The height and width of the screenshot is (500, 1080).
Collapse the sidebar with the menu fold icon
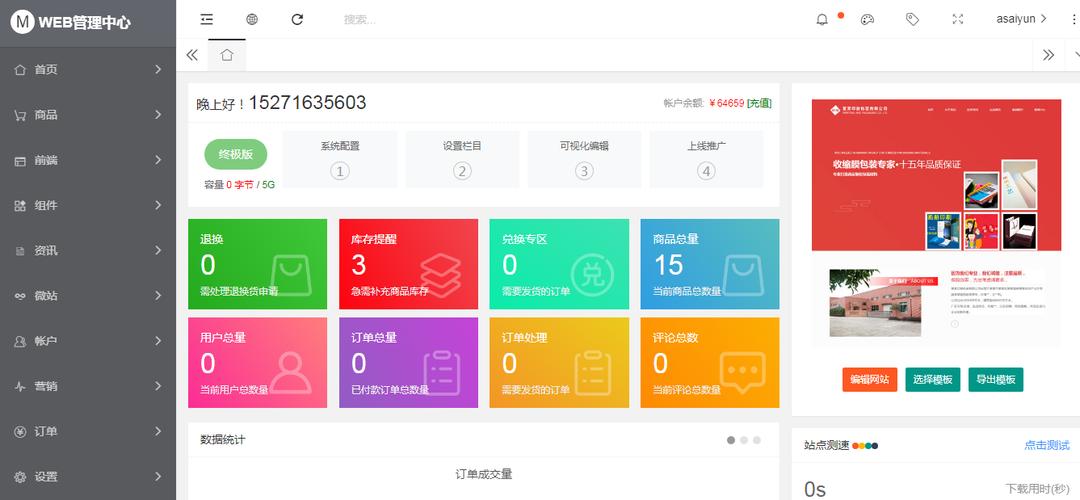coord(206,19)
